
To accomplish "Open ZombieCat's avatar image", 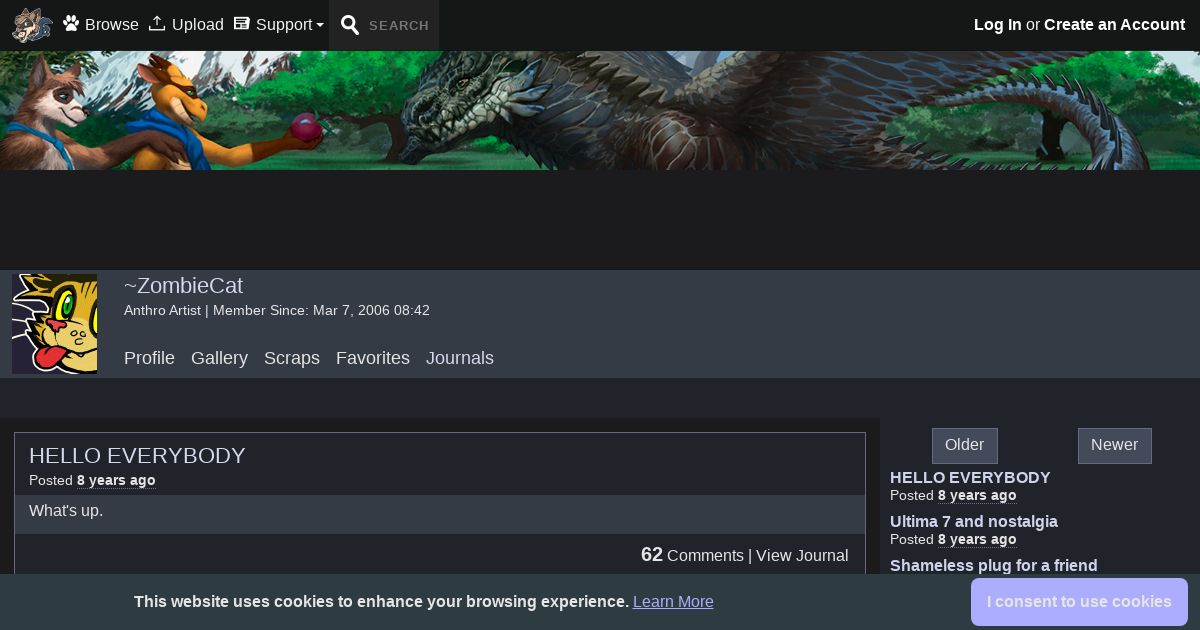I will coord(54,324).
